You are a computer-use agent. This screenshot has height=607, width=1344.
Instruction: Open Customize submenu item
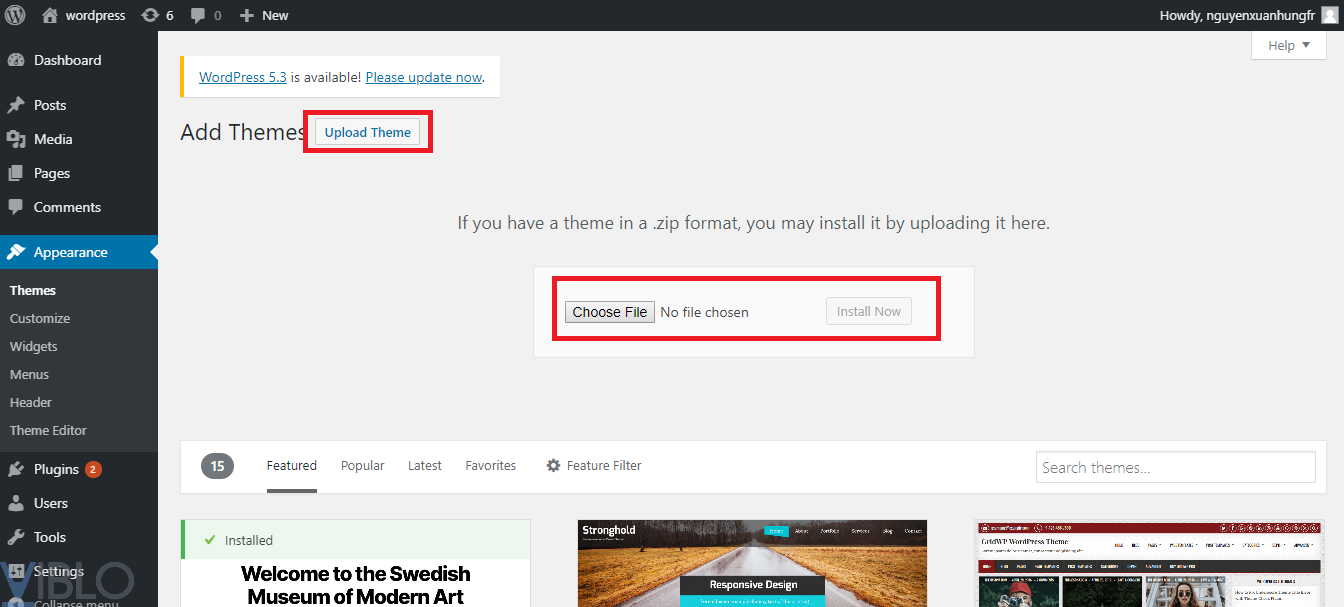tap(40, 318)
